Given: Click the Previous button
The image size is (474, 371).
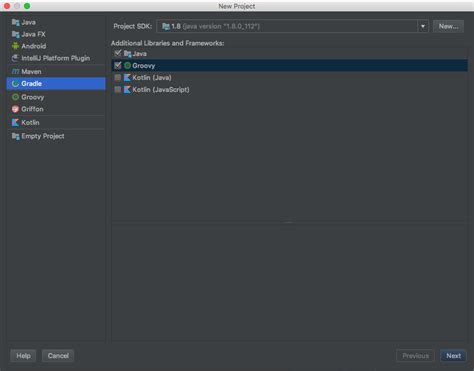Looking at the screenshot, I should 415,356.
